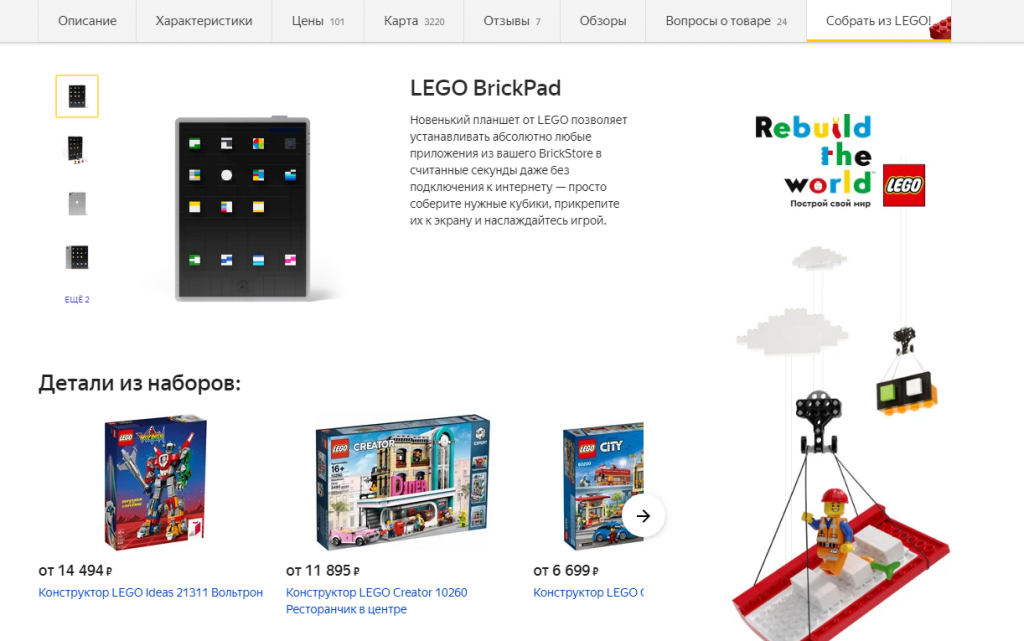Switch to the Характеристики tab
This screenshot has width=1024, height=641.
pyautogui.click(x=204, y=21)
